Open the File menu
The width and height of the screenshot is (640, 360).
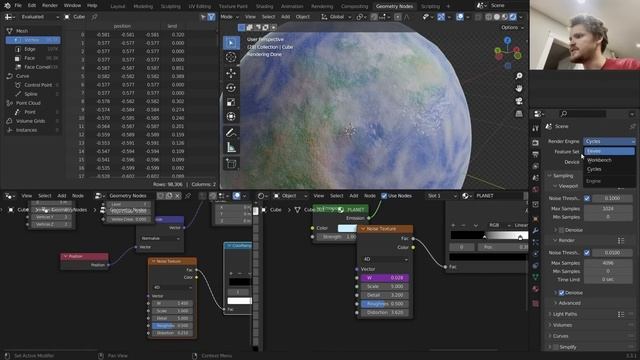pyautogui.click(x=18, y=6)
